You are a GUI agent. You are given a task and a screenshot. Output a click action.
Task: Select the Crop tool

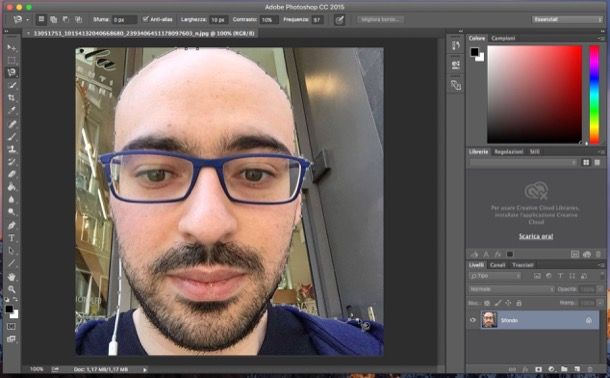[11, 98]
